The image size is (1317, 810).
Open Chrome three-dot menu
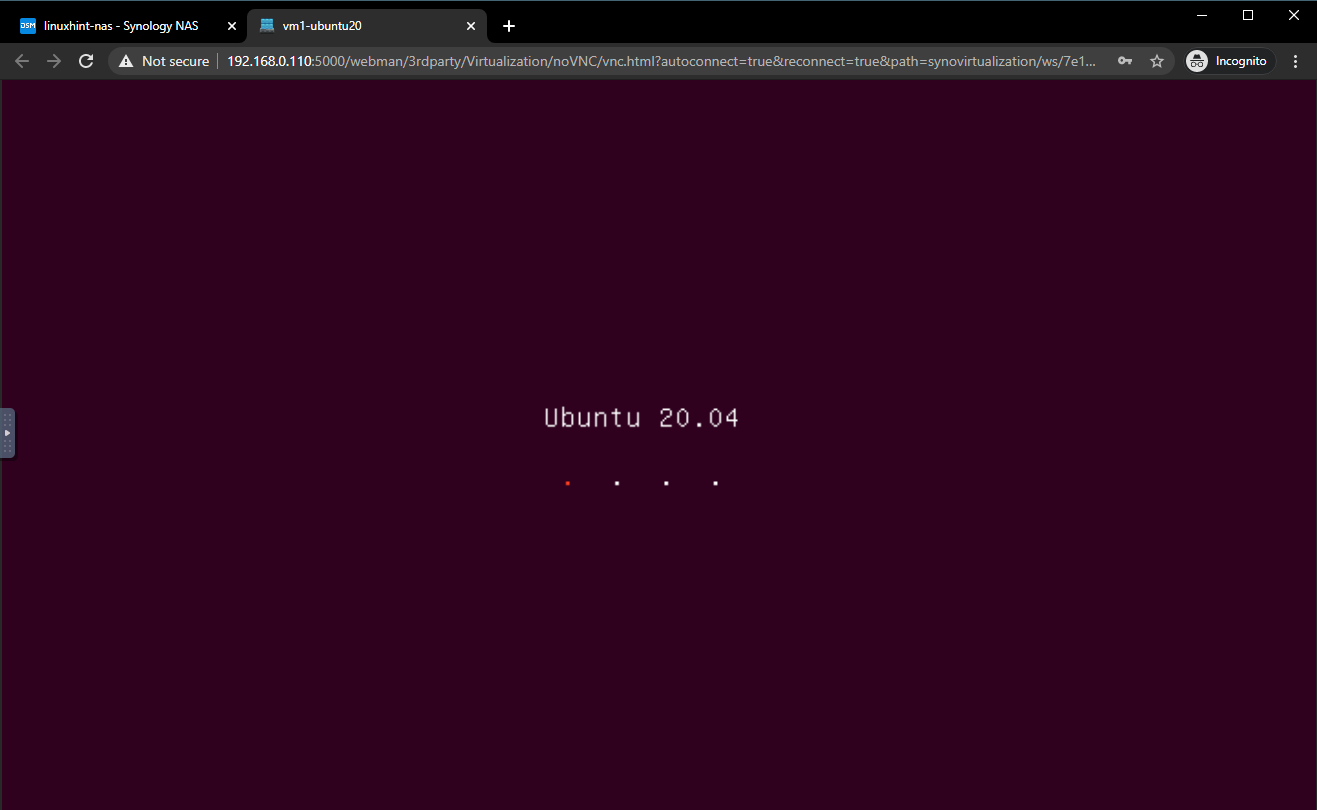[x=1296, y=61]
